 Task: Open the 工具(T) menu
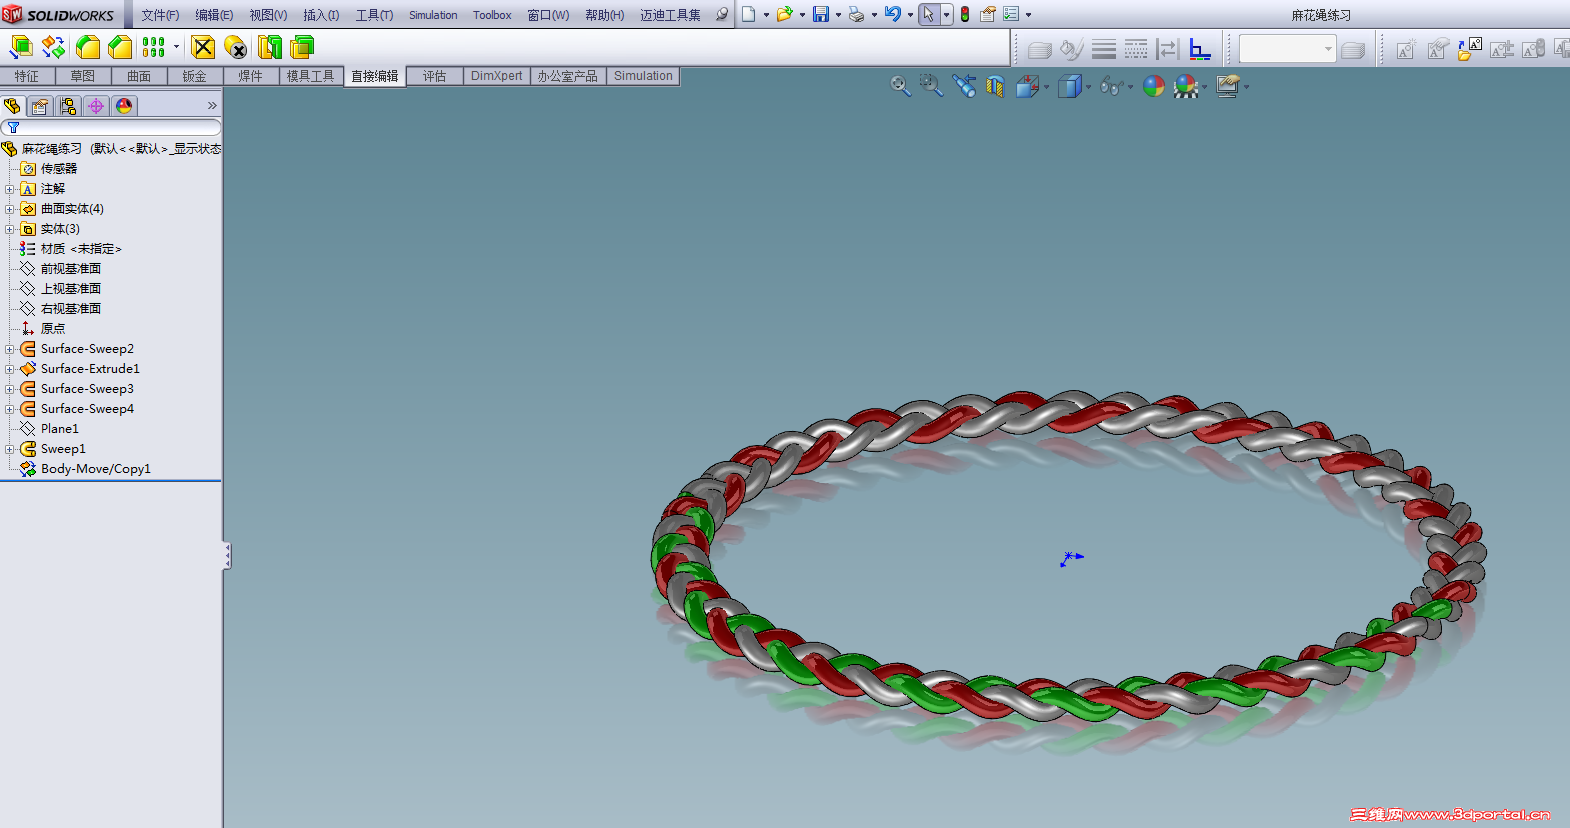[x=374, y=15]
